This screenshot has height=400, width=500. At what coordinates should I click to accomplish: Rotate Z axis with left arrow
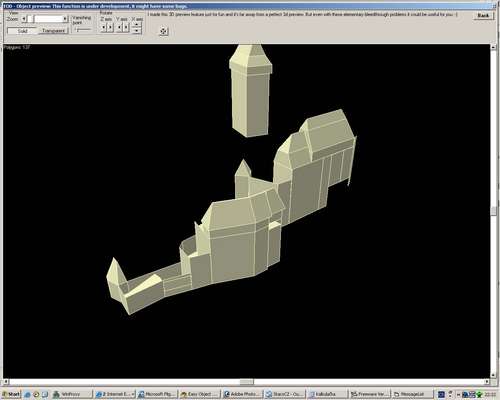[103, 27]
